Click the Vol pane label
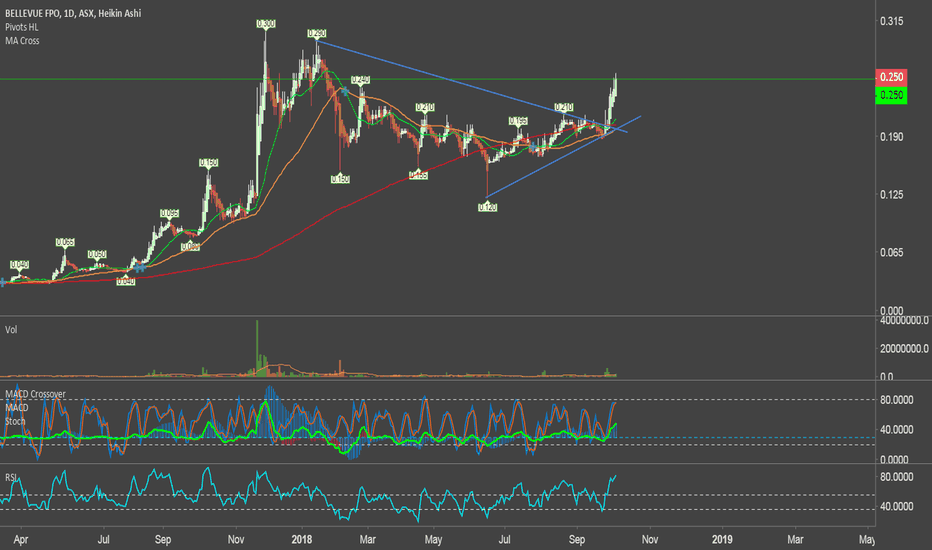This screenshot has width=932, height=550. [11, 329]
